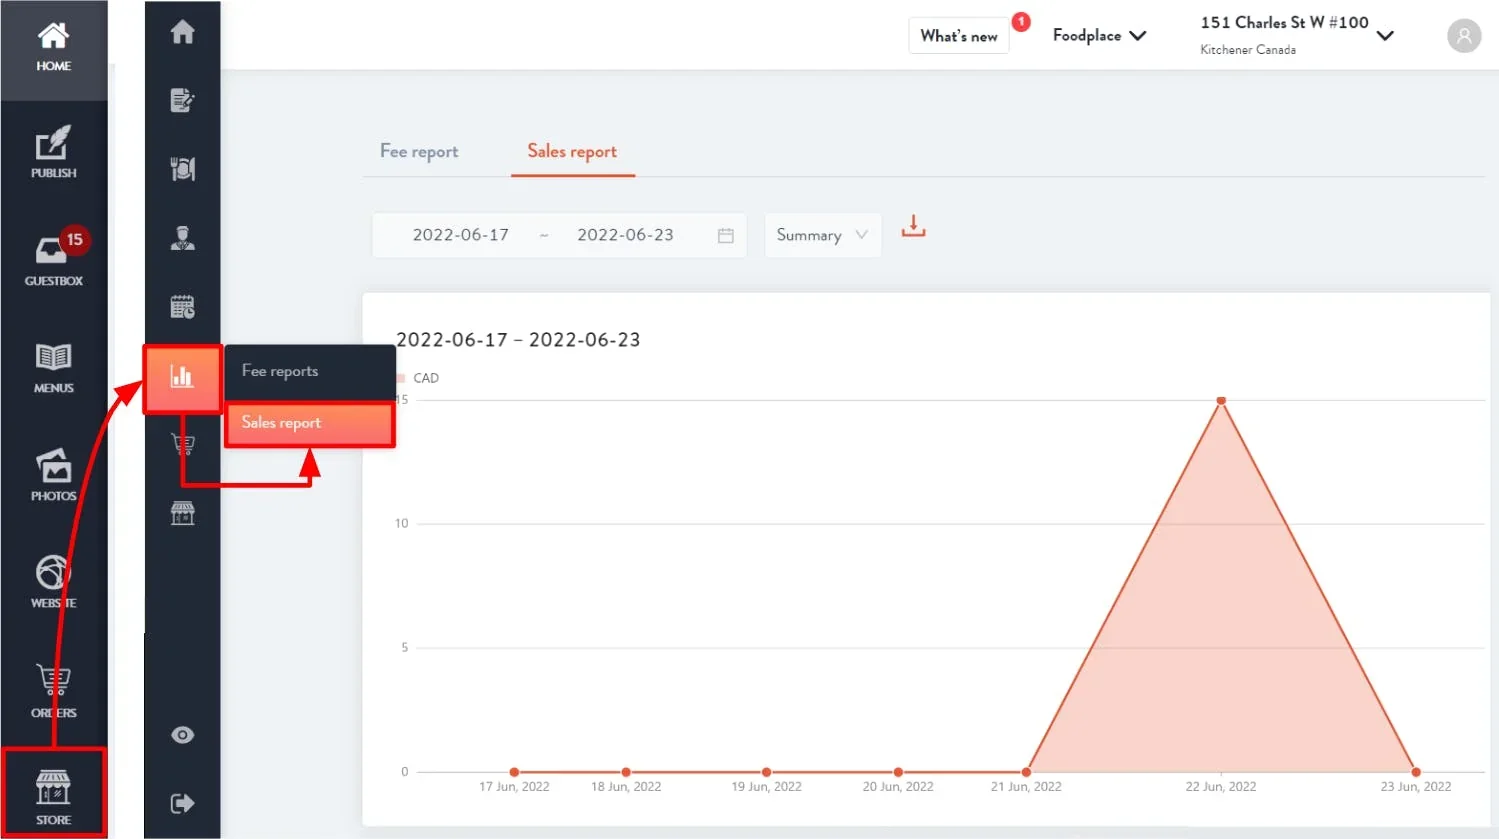Viewport: 1499px width, 839px height.
Task: Open the STORE section
Action: (54, 793)
